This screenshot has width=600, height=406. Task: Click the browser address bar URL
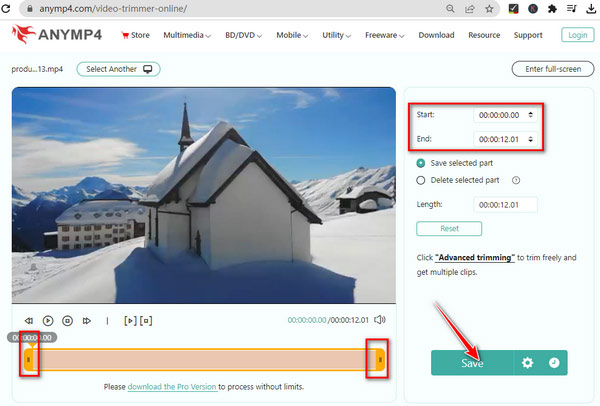(x=113, y=8)
